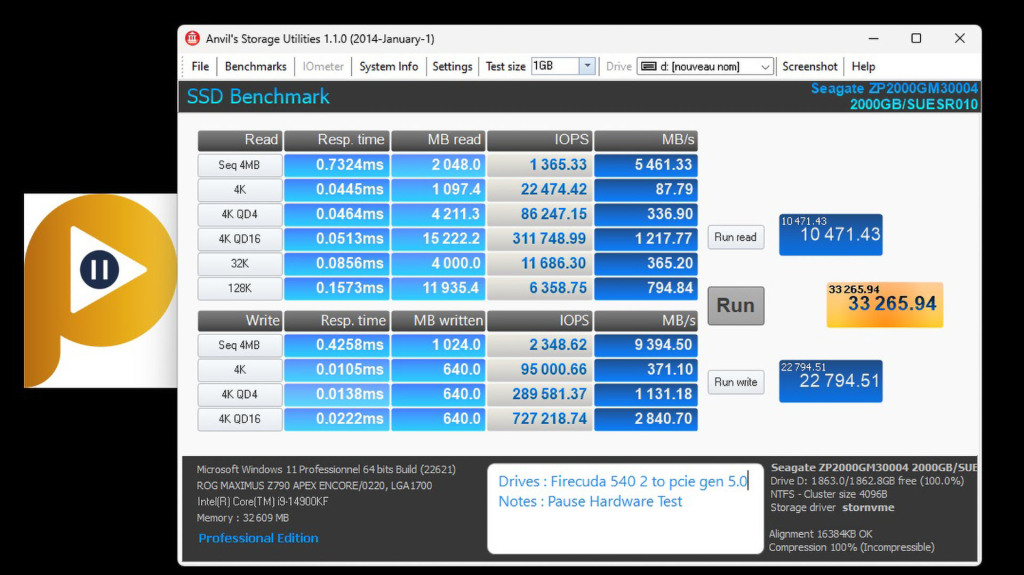Click Seagate ZP2000GM30004 header text
This screenshot has width=1024, height=575.
[x=894, y=88]
